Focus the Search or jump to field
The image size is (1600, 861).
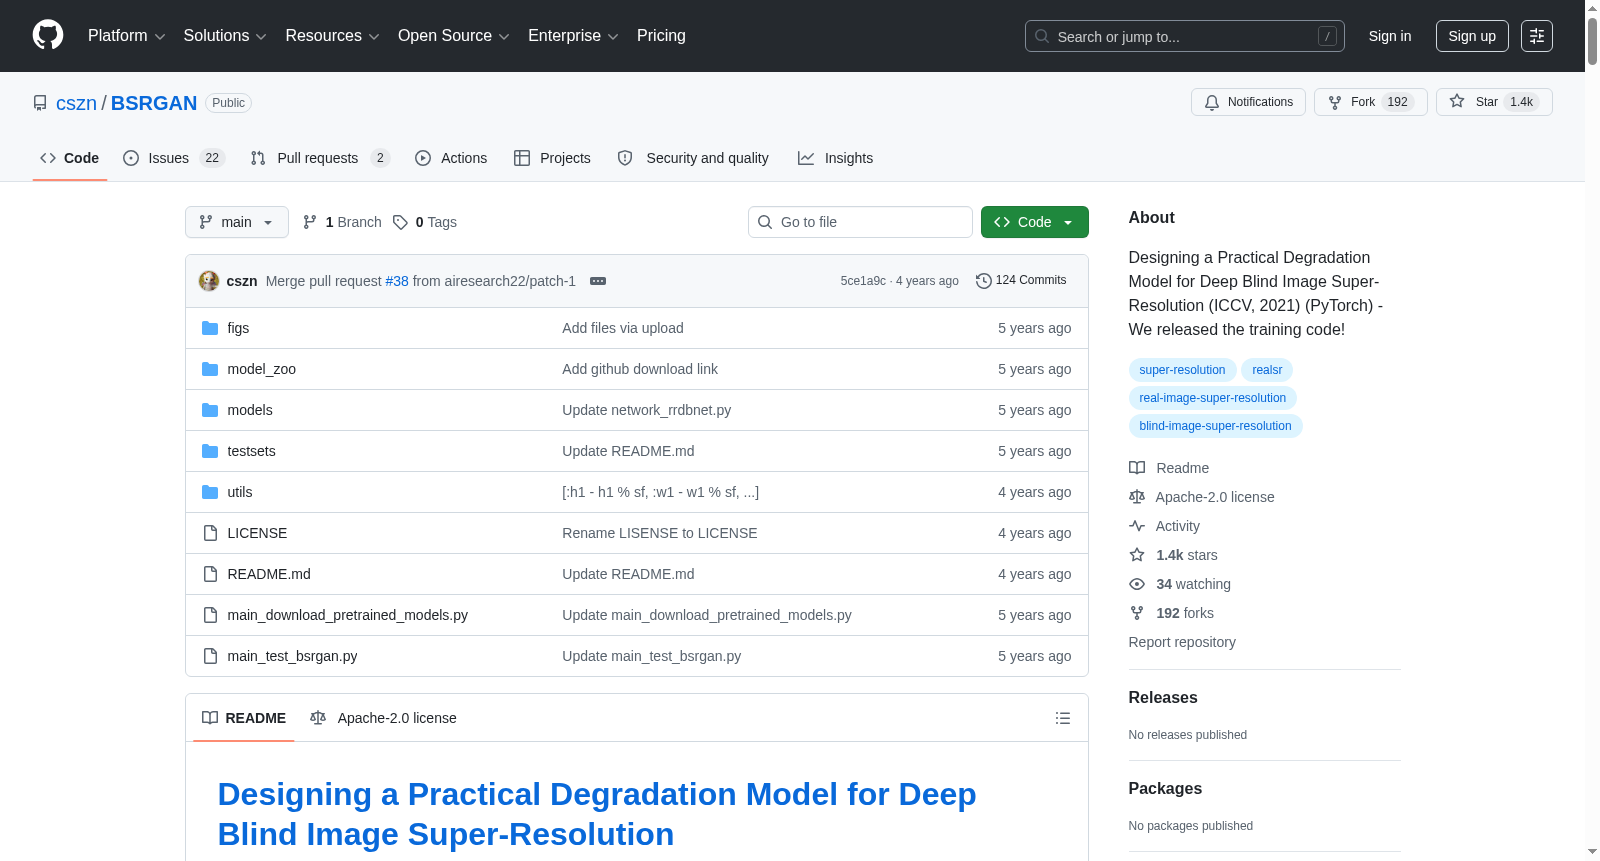point(1185,36)
